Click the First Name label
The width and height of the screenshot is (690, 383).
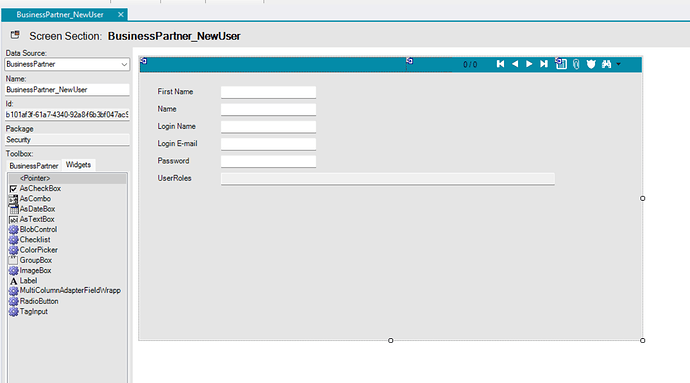click(175, 92)
